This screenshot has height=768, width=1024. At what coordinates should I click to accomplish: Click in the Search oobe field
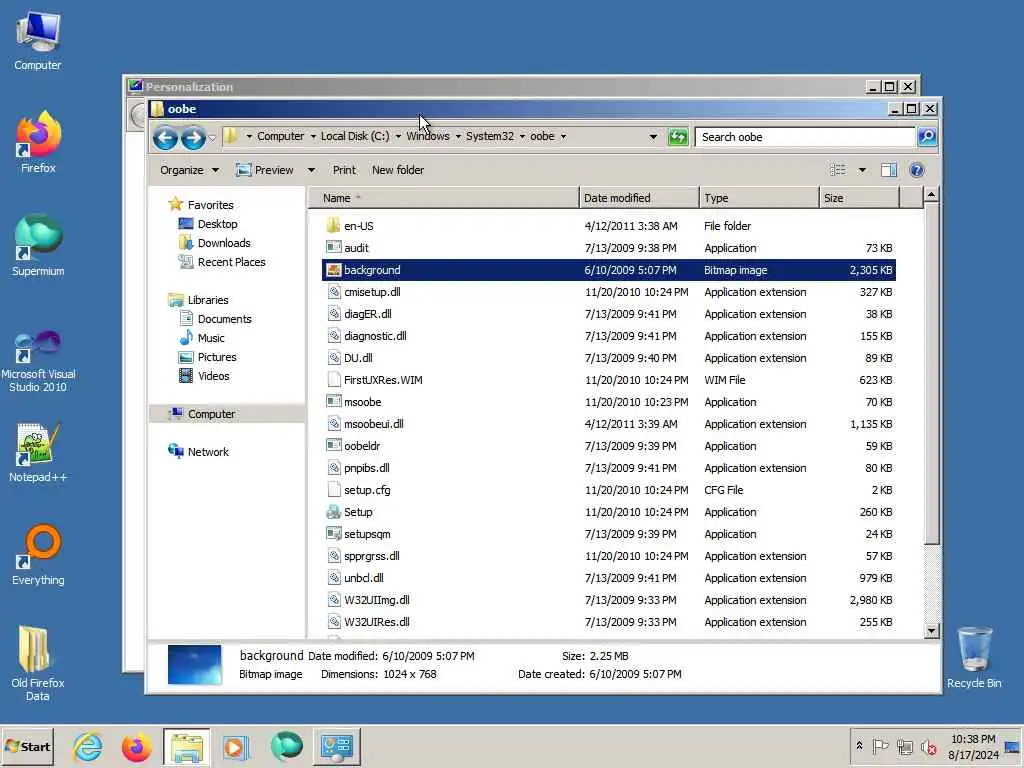pyautogui.click(x=805, y=137)
